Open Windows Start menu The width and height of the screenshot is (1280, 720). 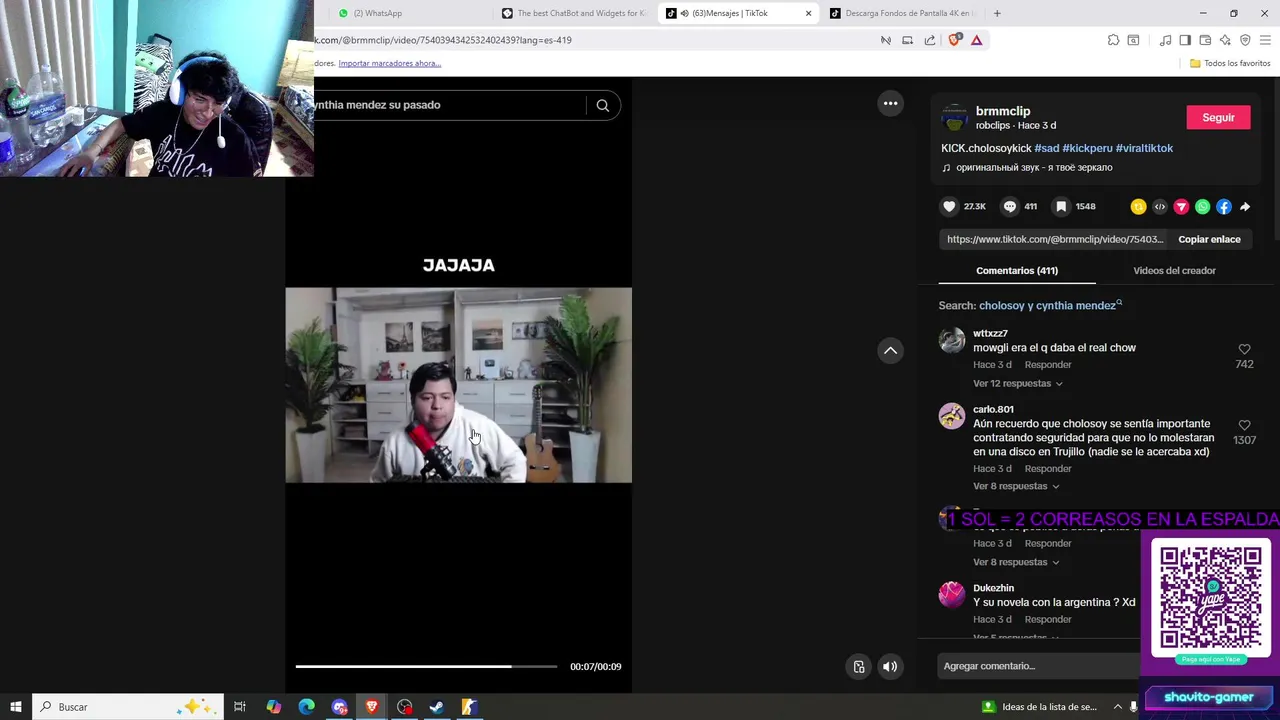[x=16, y=707]
